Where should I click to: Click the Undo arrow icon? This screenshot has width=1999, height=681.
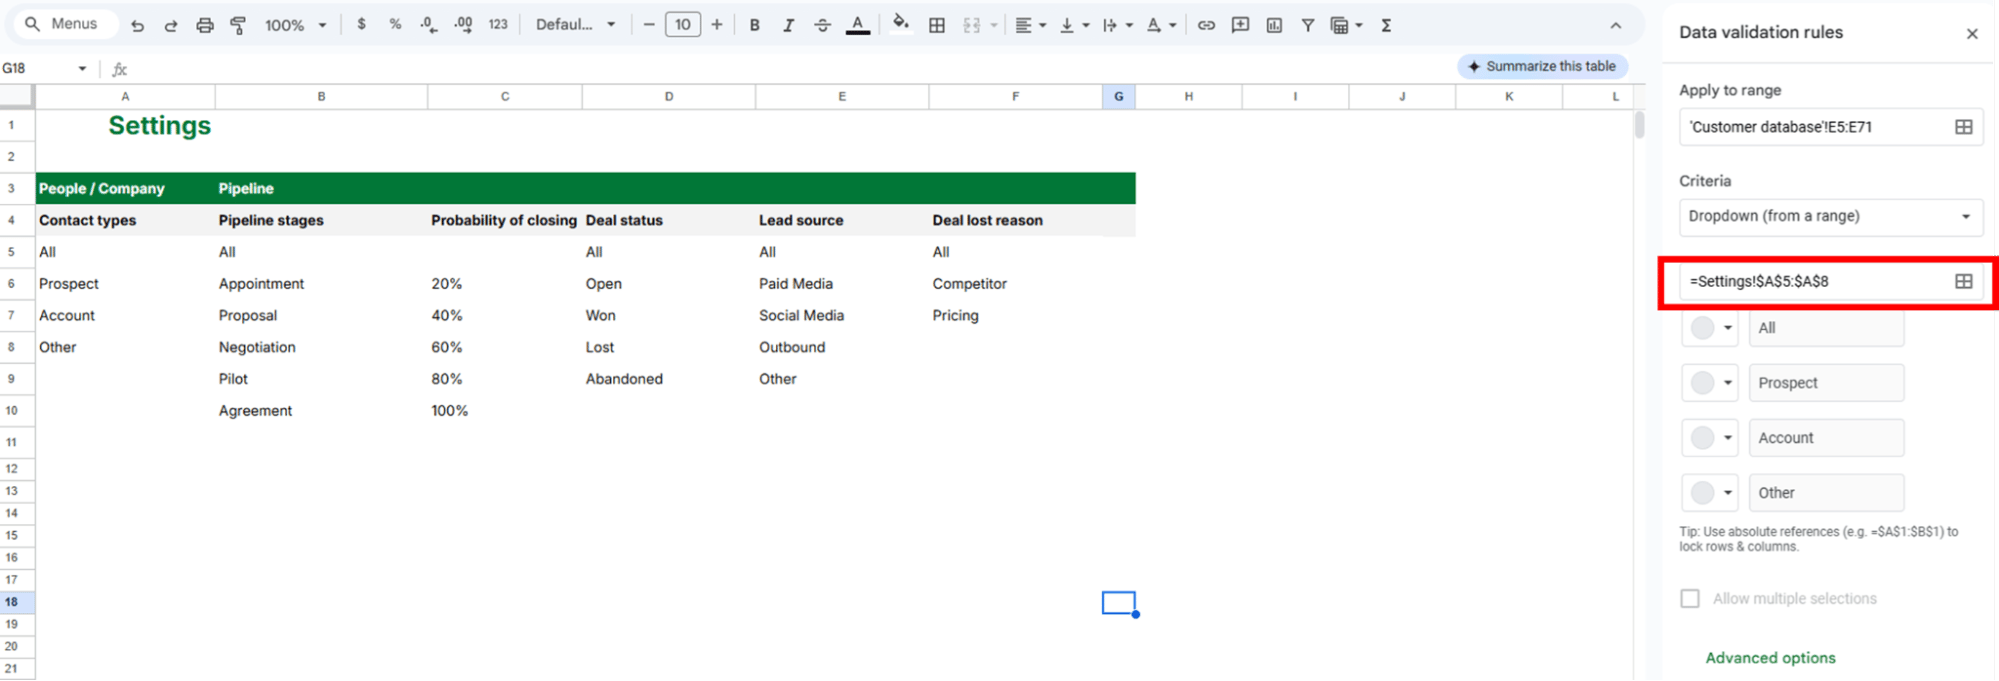(137, 25)
